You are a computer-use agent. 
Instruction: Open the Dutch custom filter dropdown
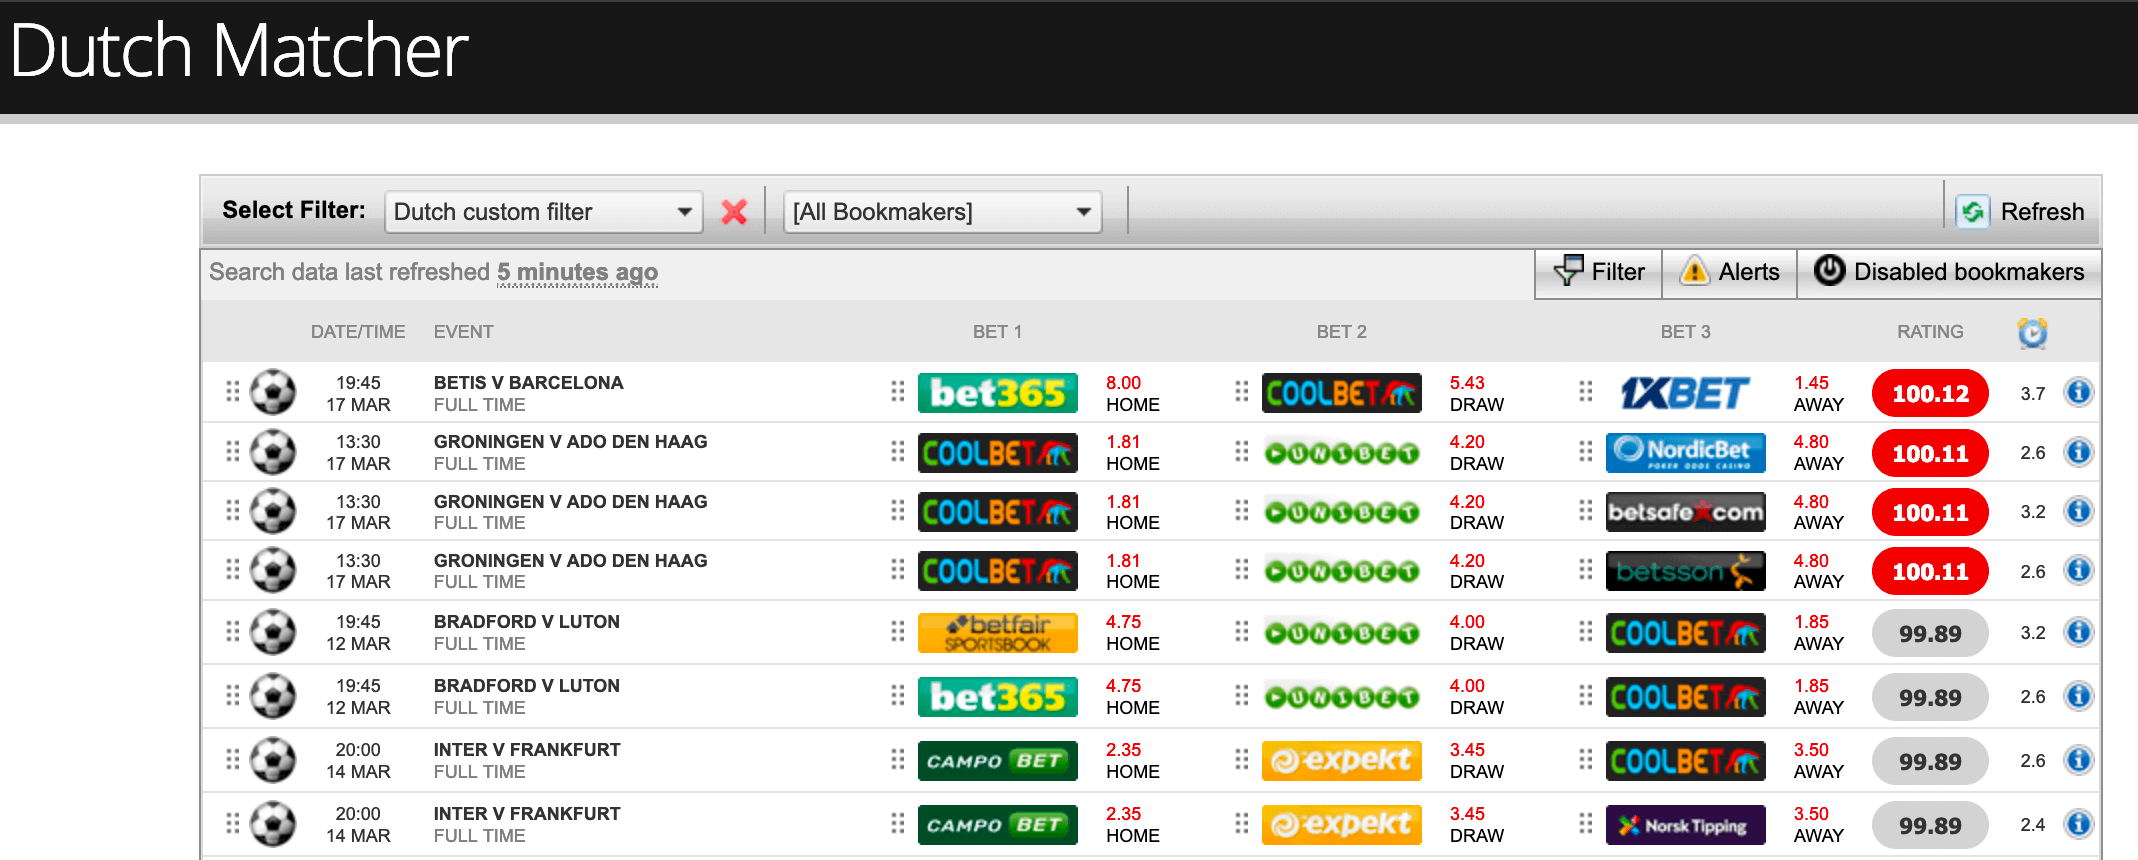click(543, 212)
